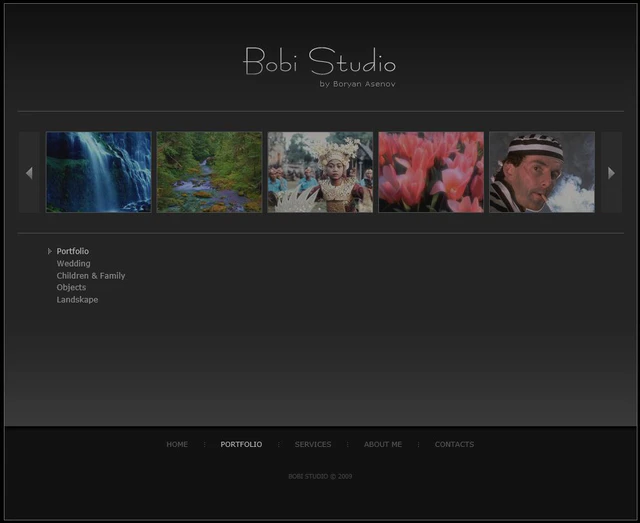Click the 'by Boryan Asenov' subtitle
This screenshot has height=523, width=640.
358,84
